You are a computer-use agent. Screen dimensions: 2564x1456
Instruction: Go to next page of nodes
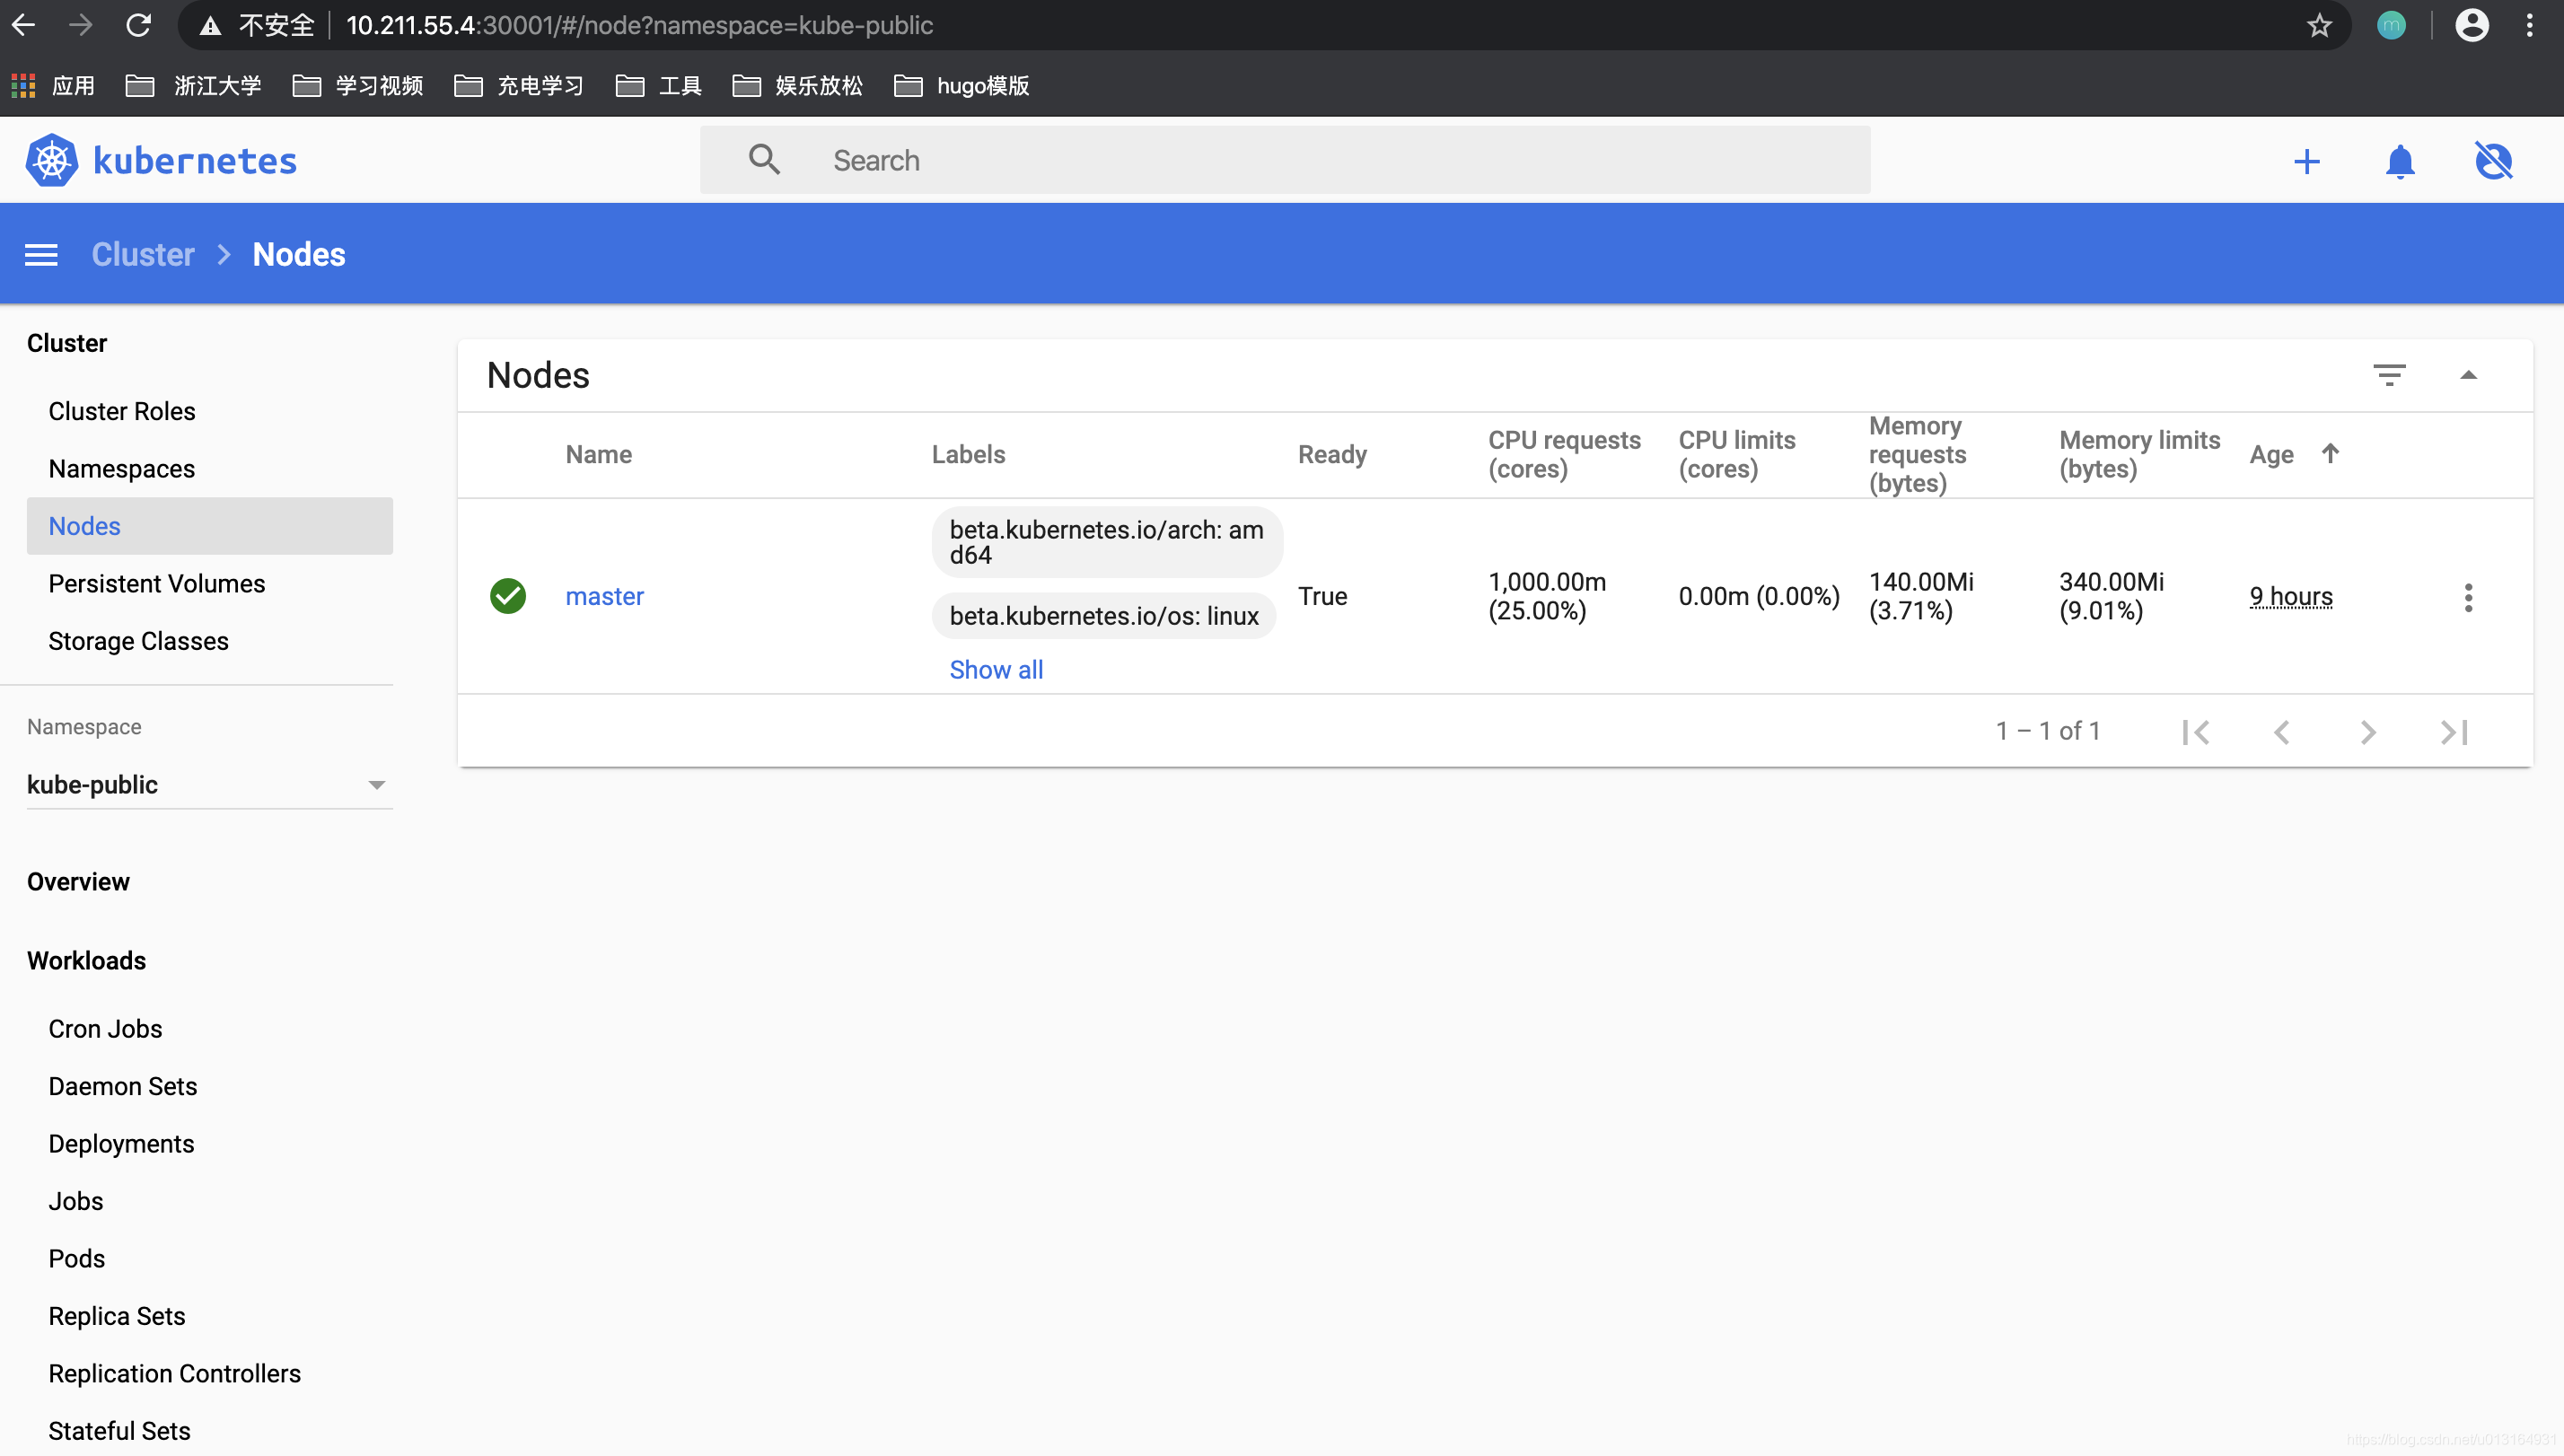coord(2367,732)
